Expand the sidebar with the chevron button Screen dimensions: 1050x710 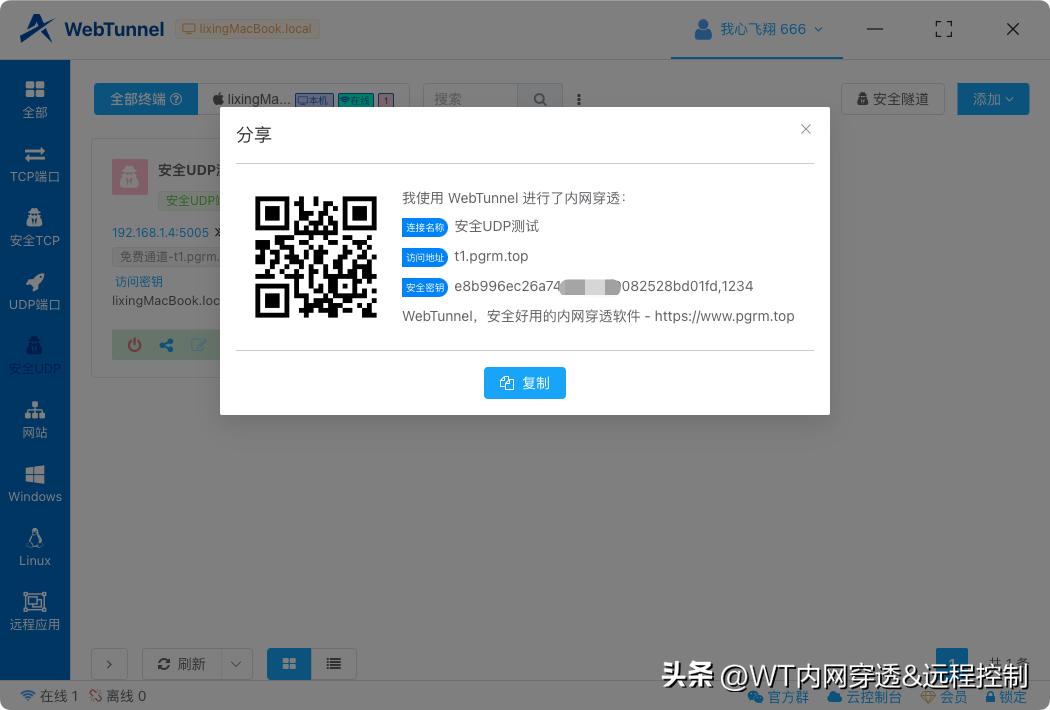click(x=109, y=664)
